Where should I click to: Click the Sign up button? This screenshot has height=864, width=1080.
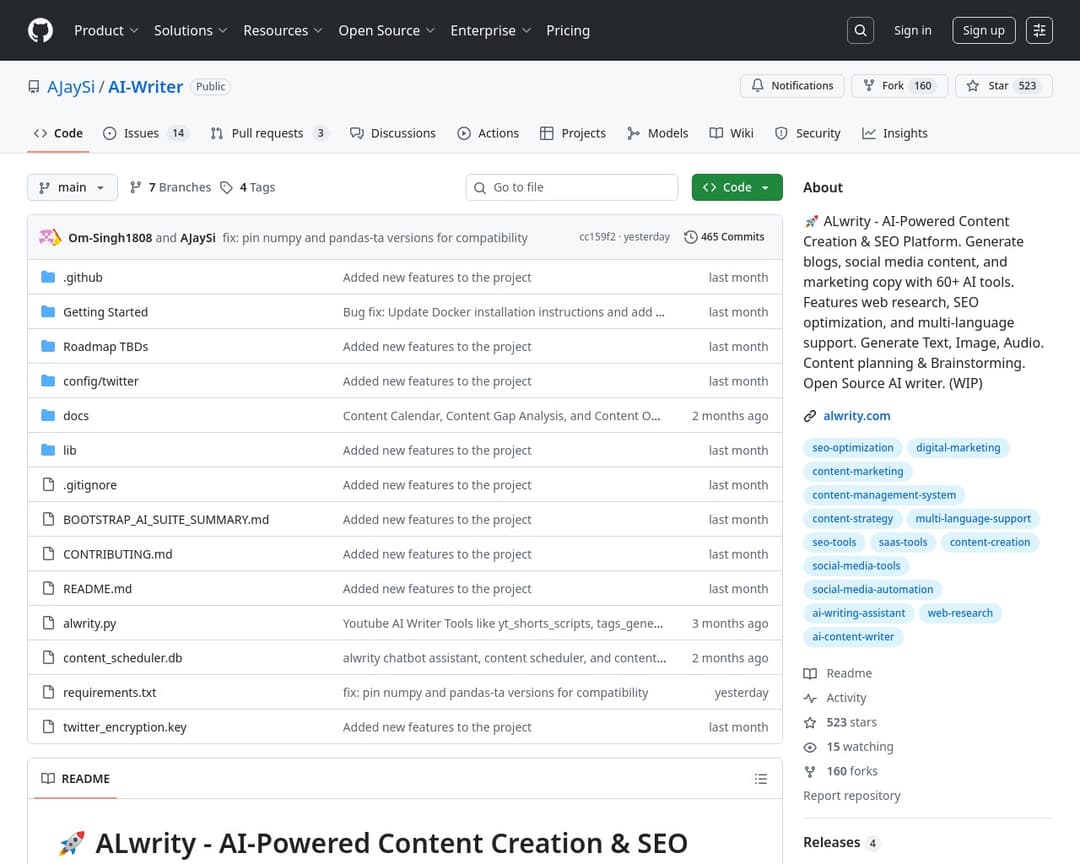983,31
